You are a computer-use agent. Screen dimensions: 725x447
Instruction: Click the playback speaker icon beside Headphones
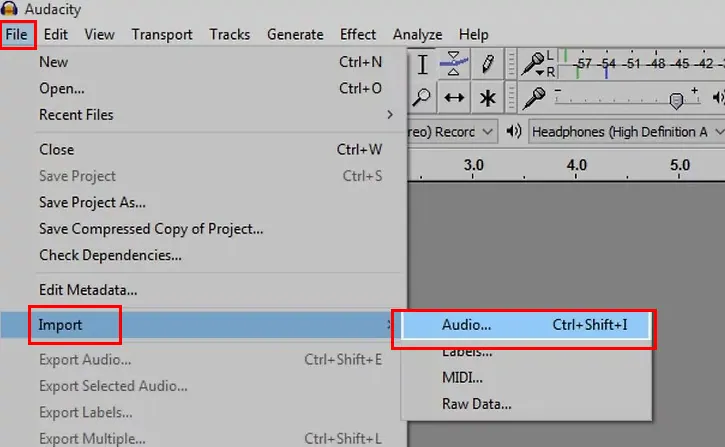coord(513,132)
